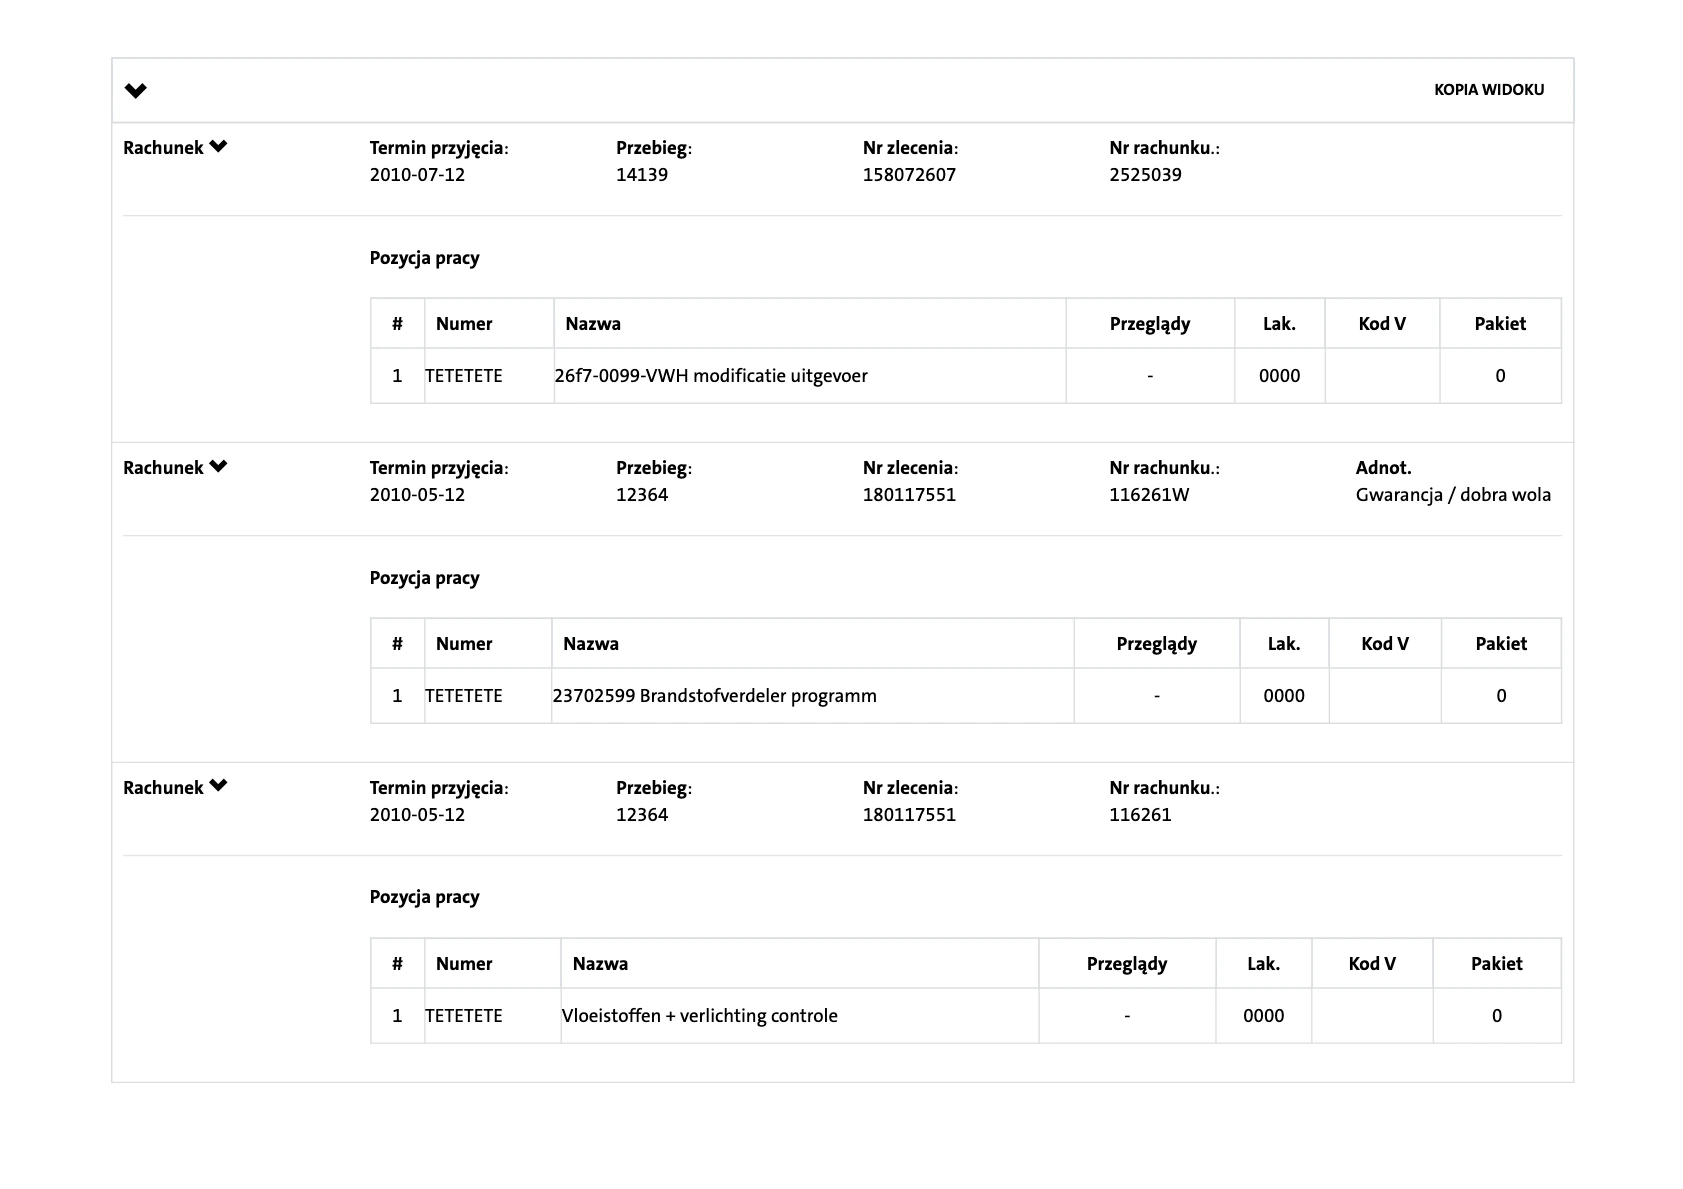Click the 'Kod V' header above the Brandstofverdeler row
Screen dimensions: 1683x1189
coord(1384,644)
